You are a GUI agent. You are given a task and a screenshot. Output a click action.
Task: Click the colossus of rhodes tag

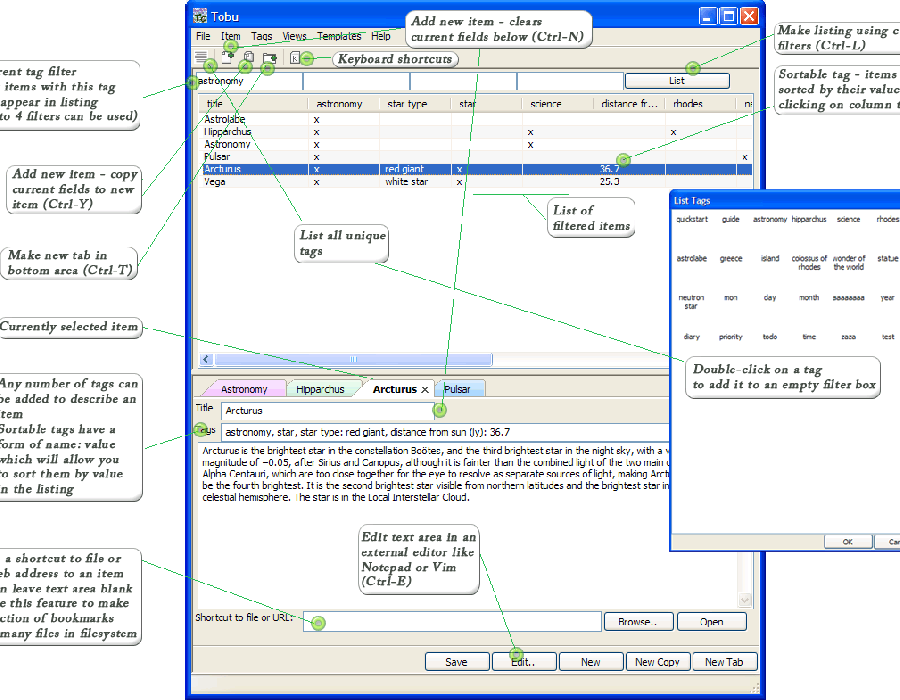click(809, 263)
